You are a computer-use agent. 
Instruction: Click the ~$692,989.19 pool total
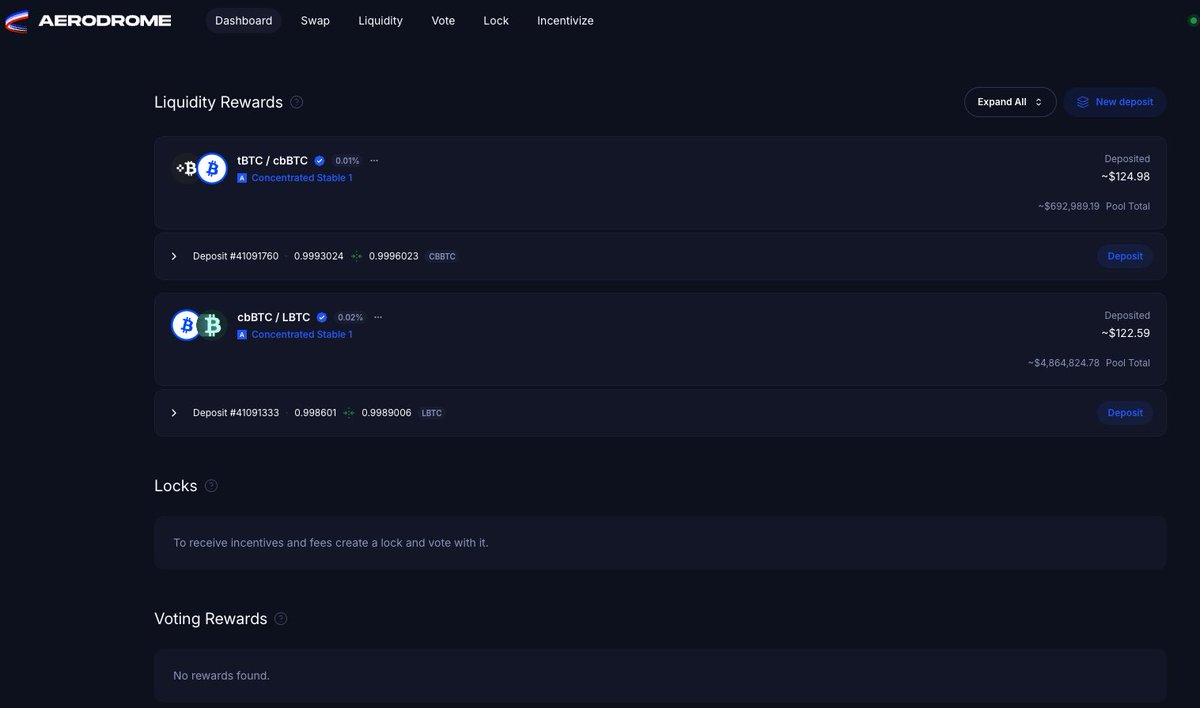(1068, 206)
